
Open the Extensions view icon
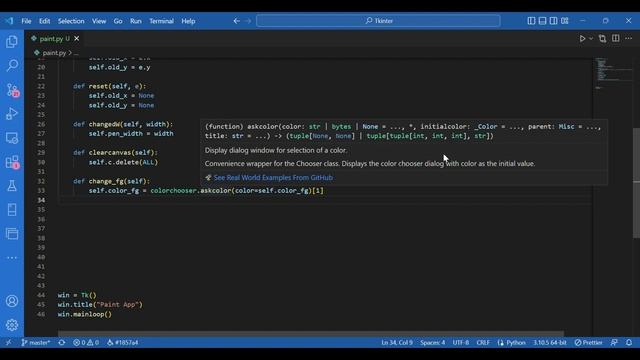tap(12, 162)
